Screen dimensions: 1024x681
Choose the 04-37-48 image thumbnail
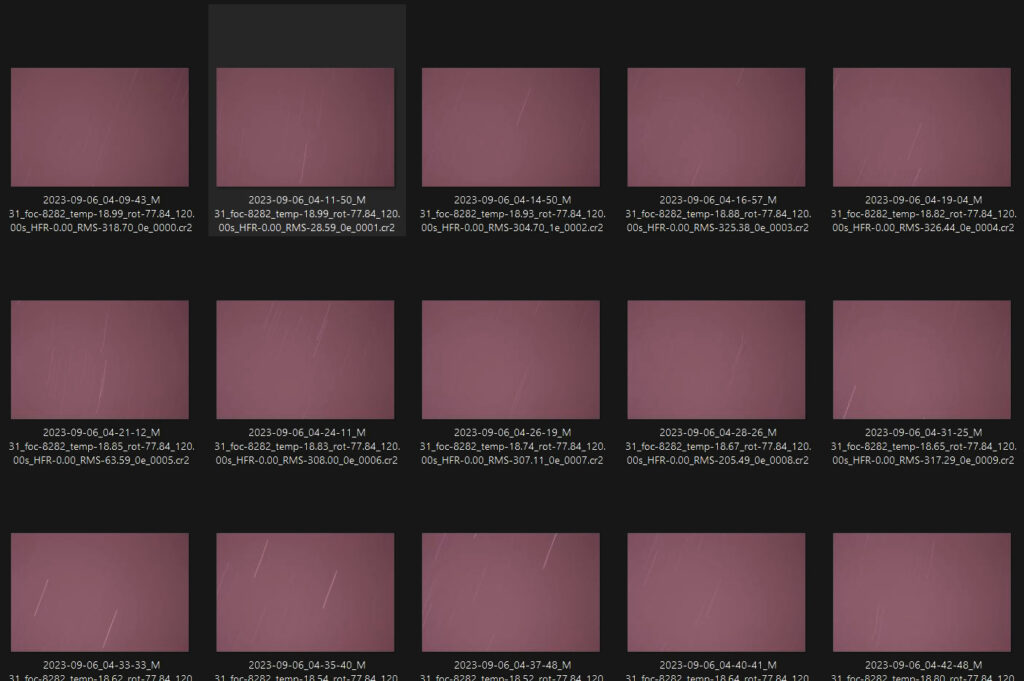tap(511, 592)
